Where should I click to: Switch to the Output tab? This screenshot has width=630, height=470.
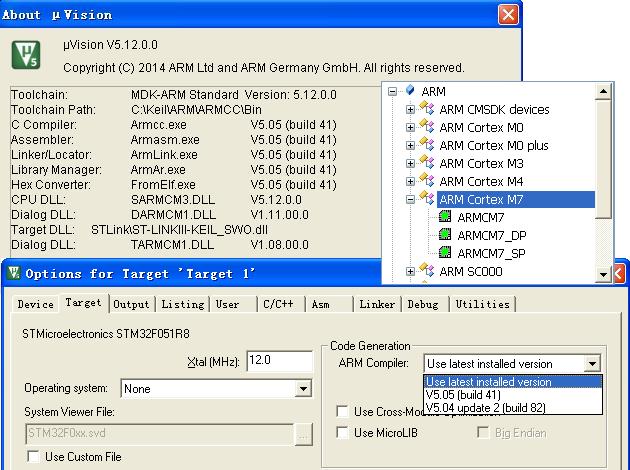click(131, 304)
